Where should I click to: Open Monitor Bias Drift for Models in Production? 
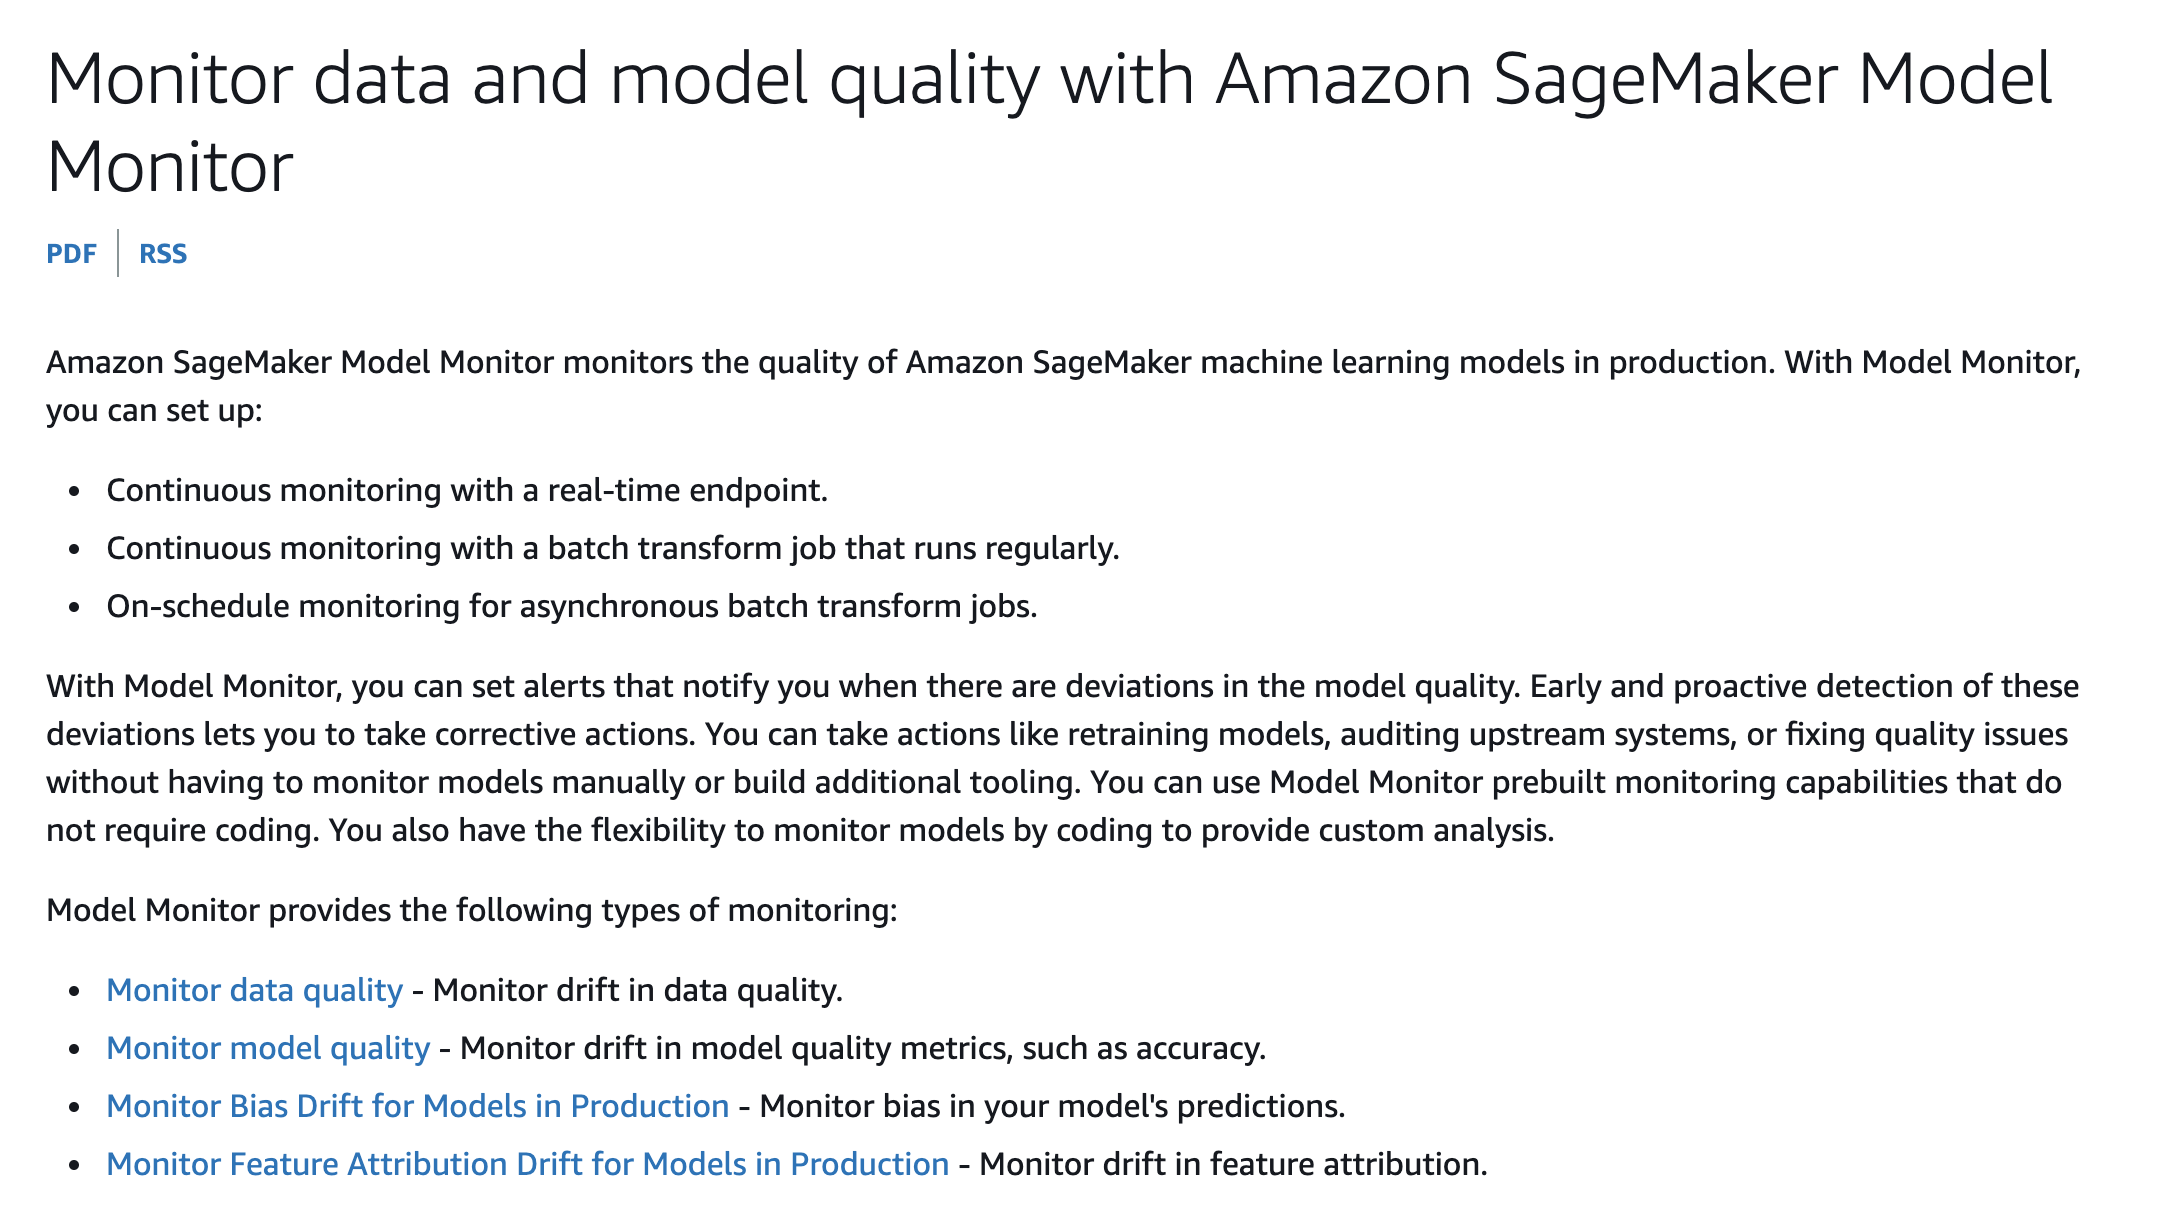(x=417, y=1106)
